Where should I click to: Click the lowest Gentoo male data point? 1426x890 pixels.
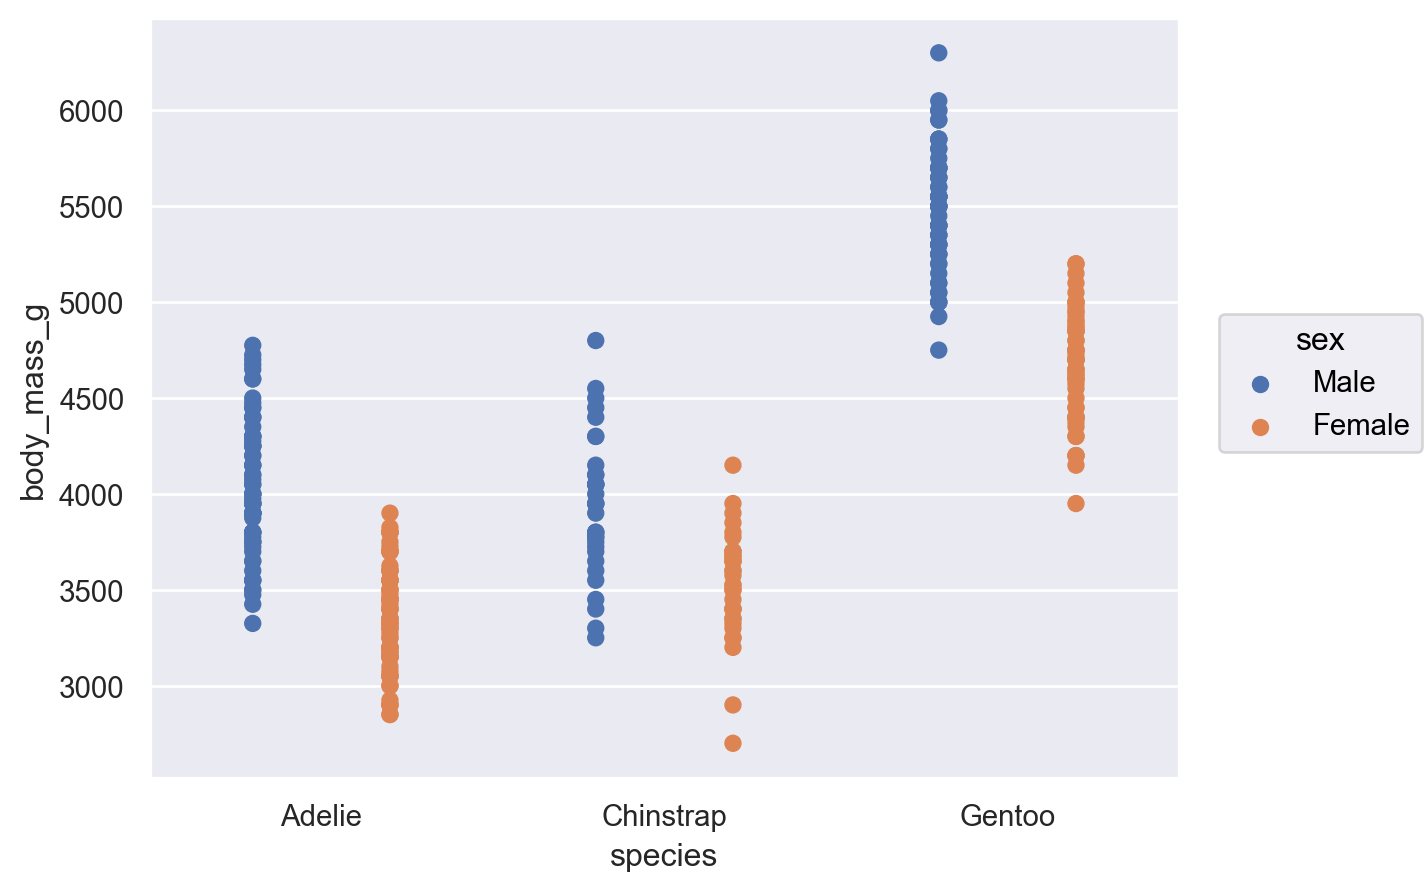tap(938, 350)
